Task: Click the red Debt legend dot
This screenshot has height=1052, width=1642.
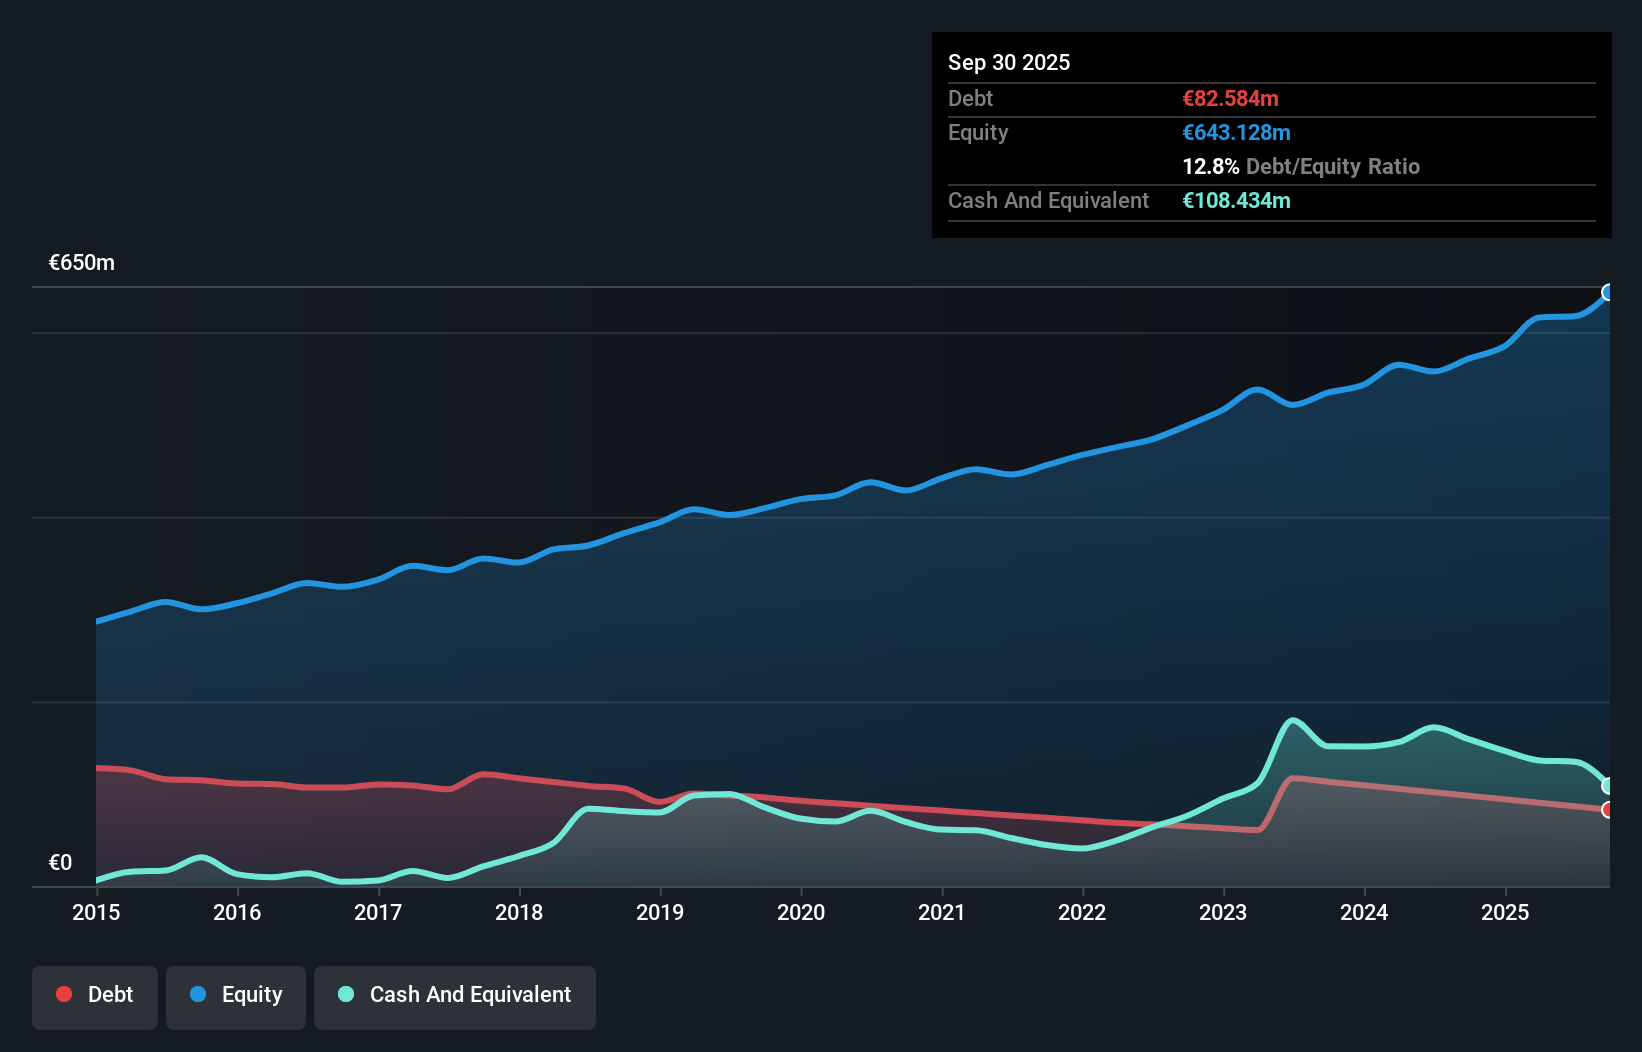Action: tap(63, 994)
